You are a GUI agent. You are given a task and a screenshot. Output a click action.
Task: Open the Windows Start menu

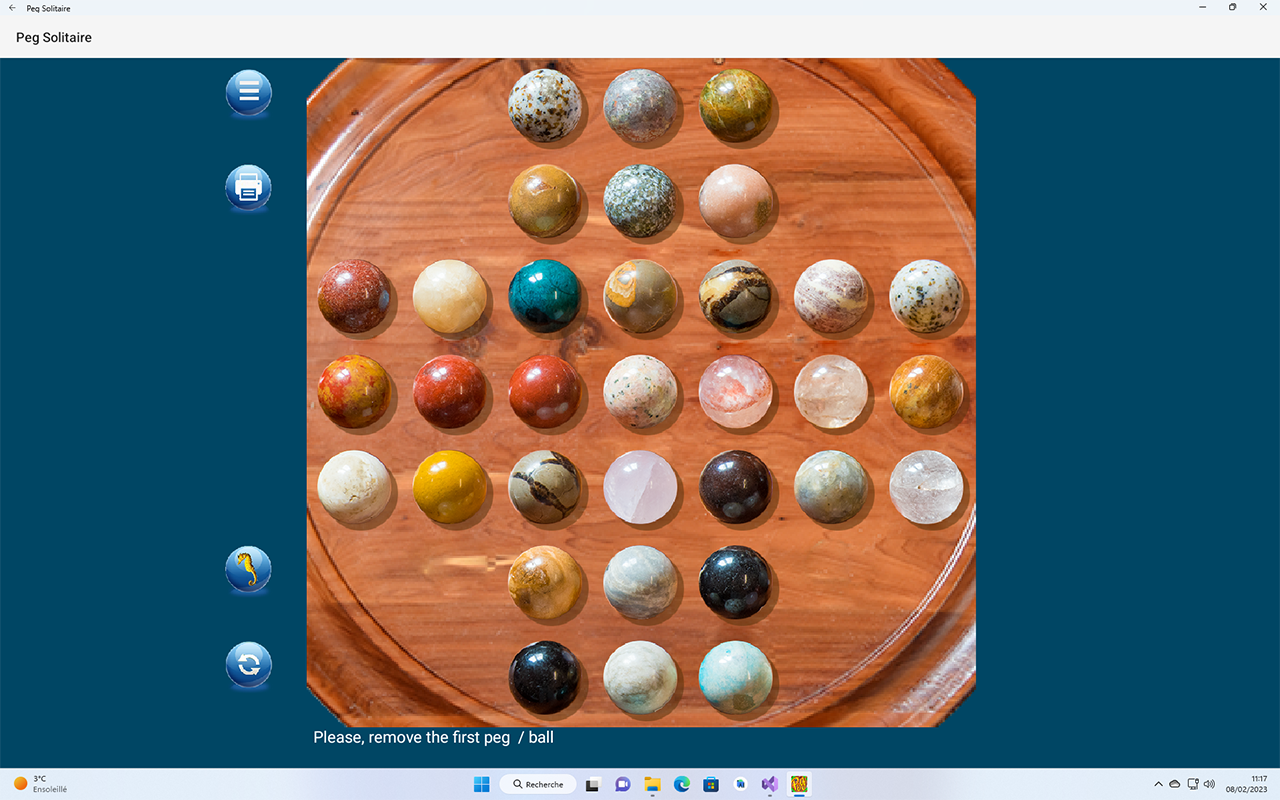pyautogui.click(x=481, y=784)
